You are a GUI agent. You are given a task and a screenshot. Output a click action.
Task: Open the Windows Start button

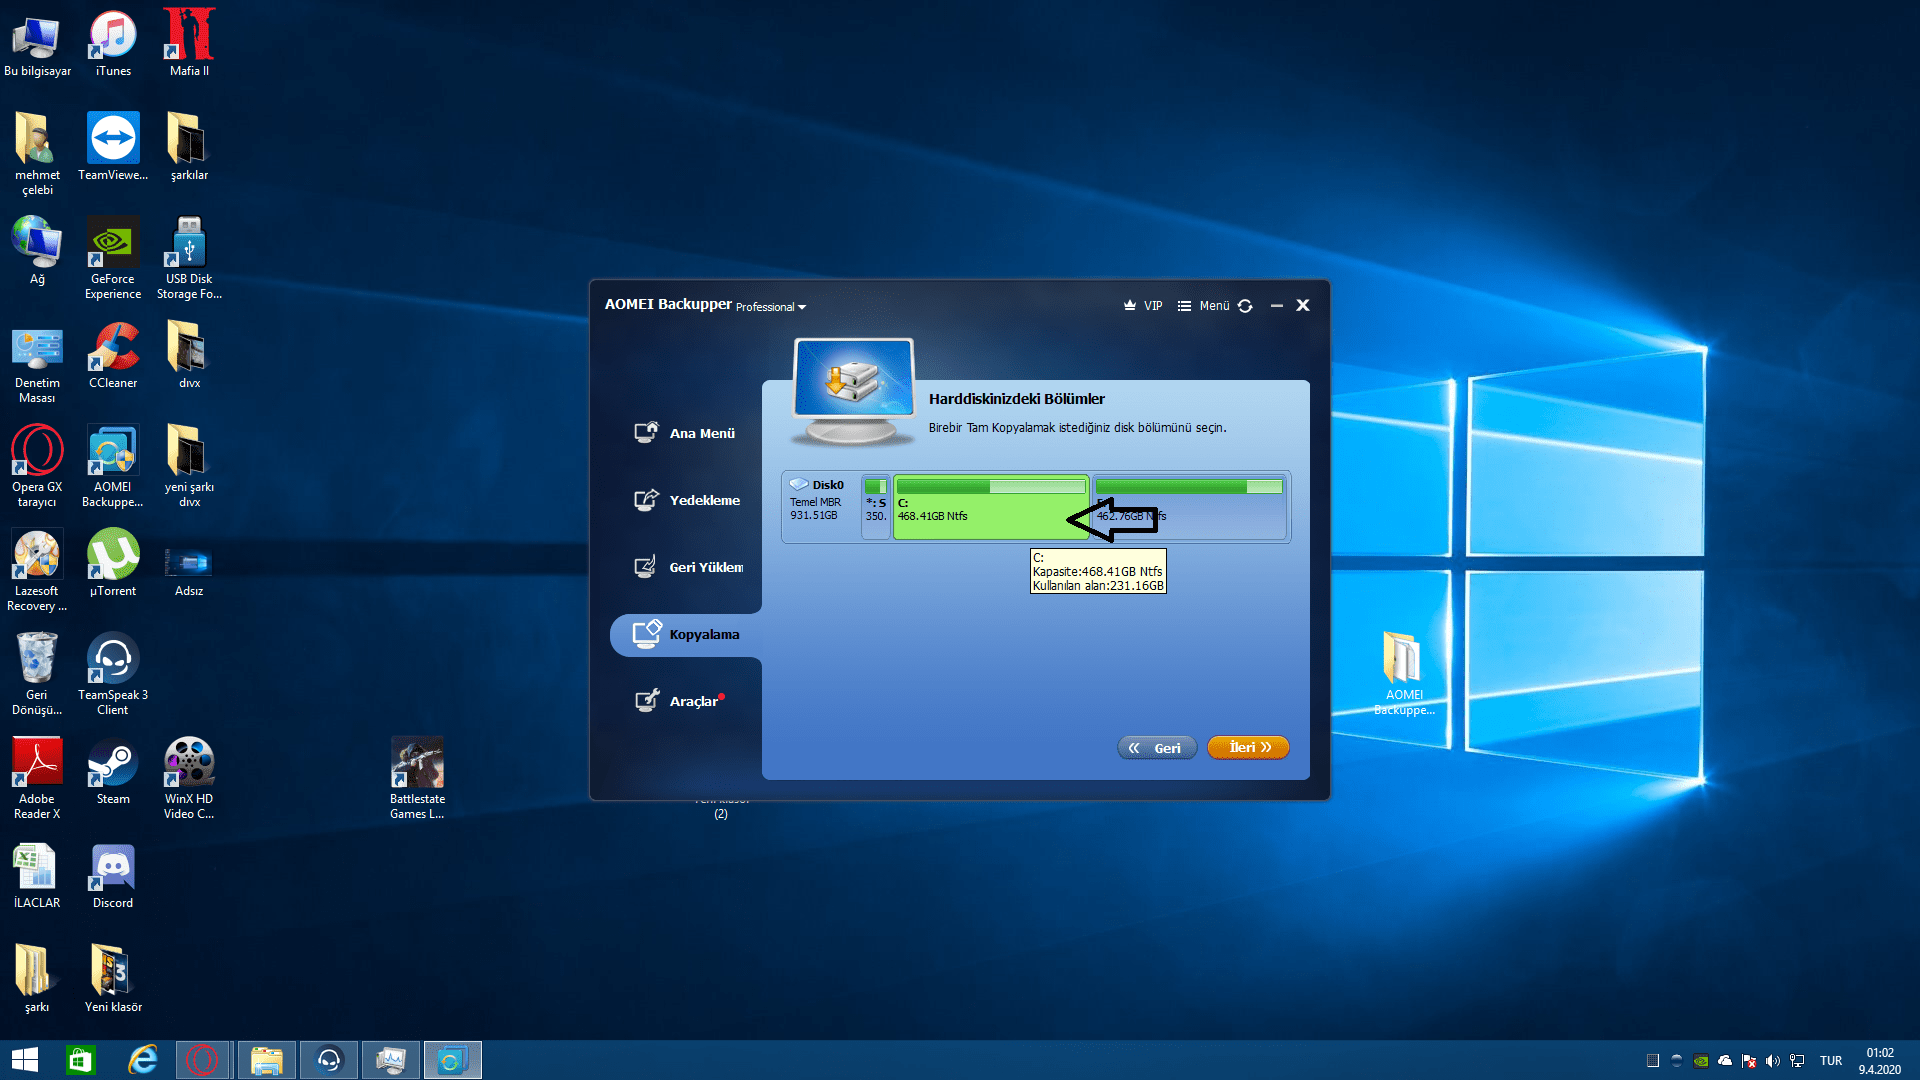[25, 1060]
